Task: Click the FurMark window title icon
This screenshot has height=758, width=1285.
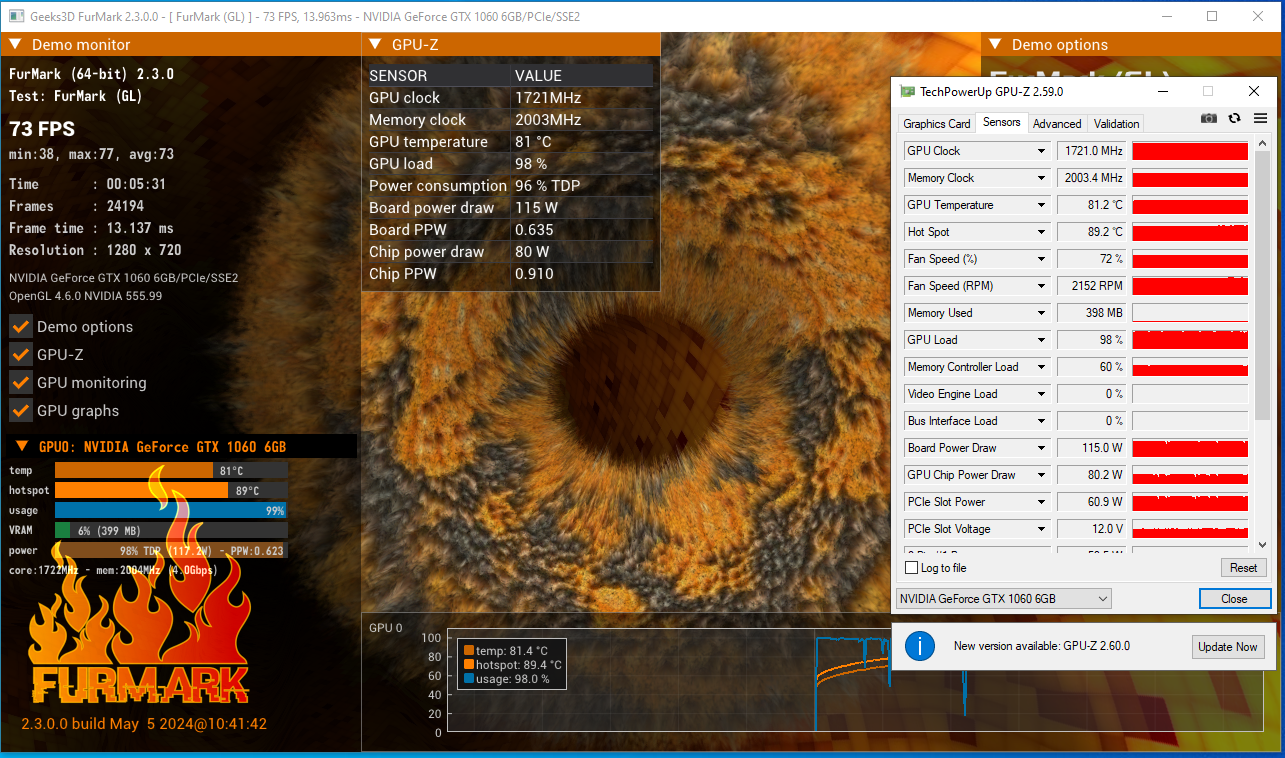Action: [16, 16]
